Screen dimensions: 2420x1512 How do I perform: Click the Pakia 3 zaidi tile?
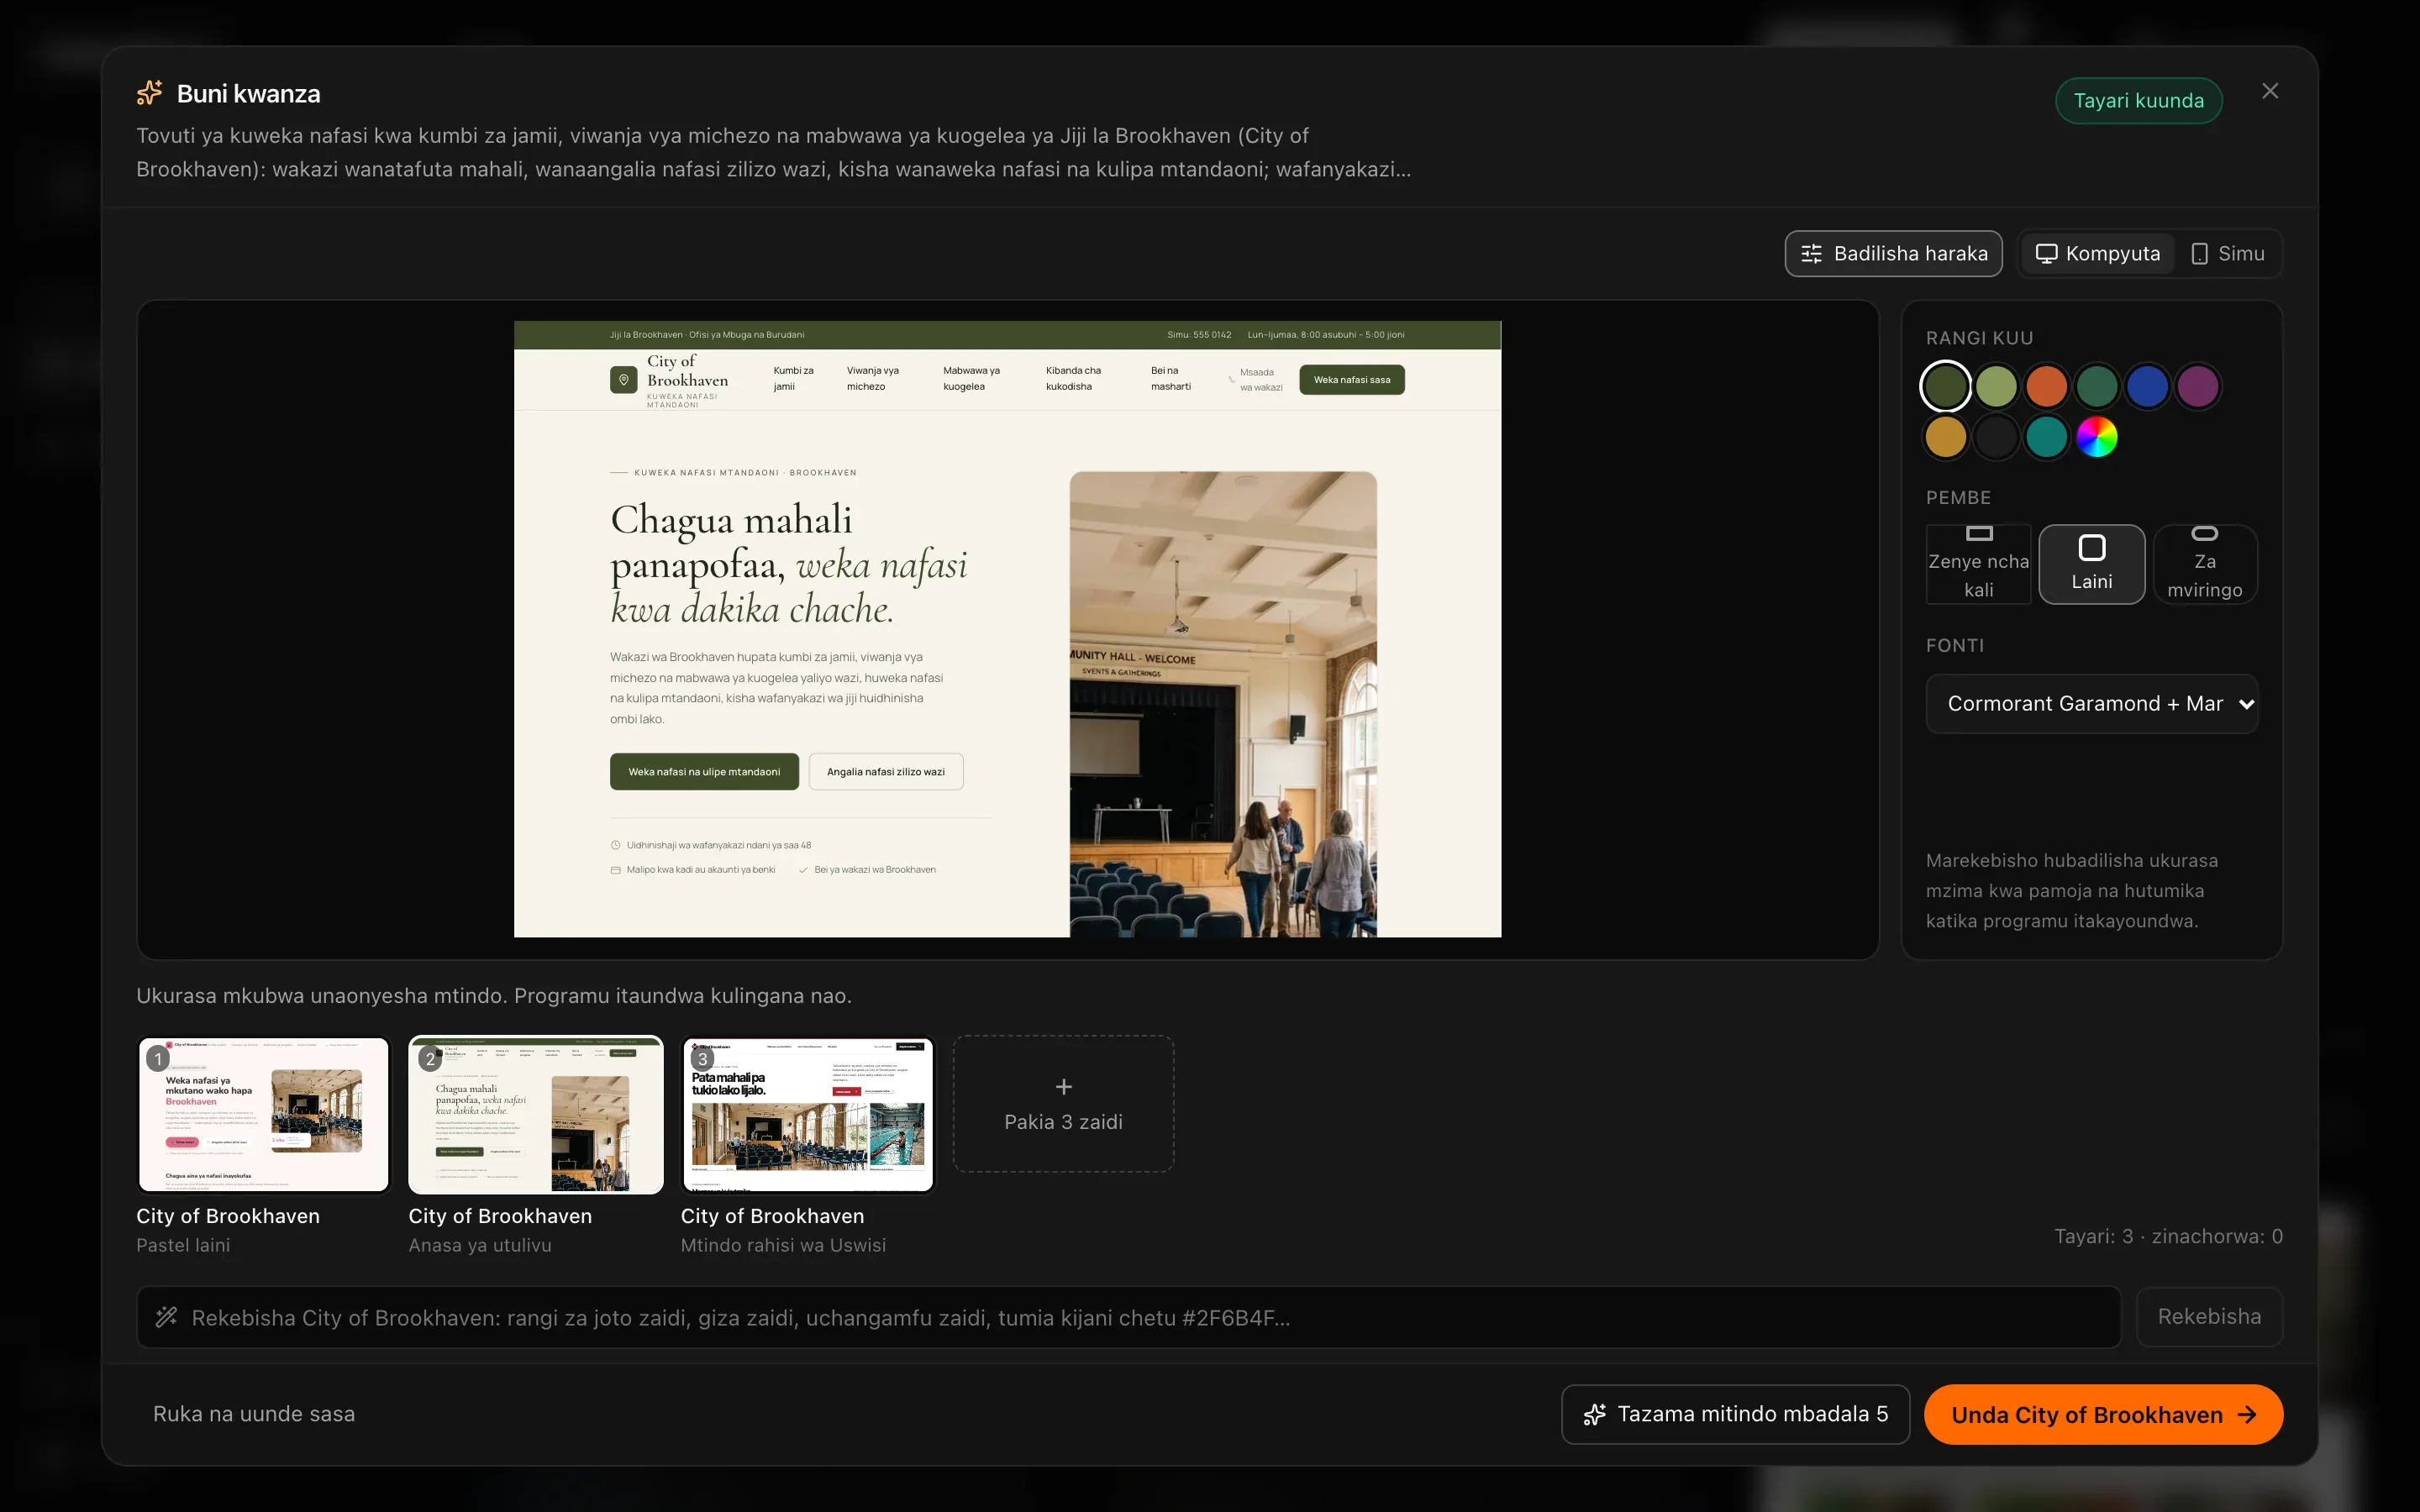1063,1104
